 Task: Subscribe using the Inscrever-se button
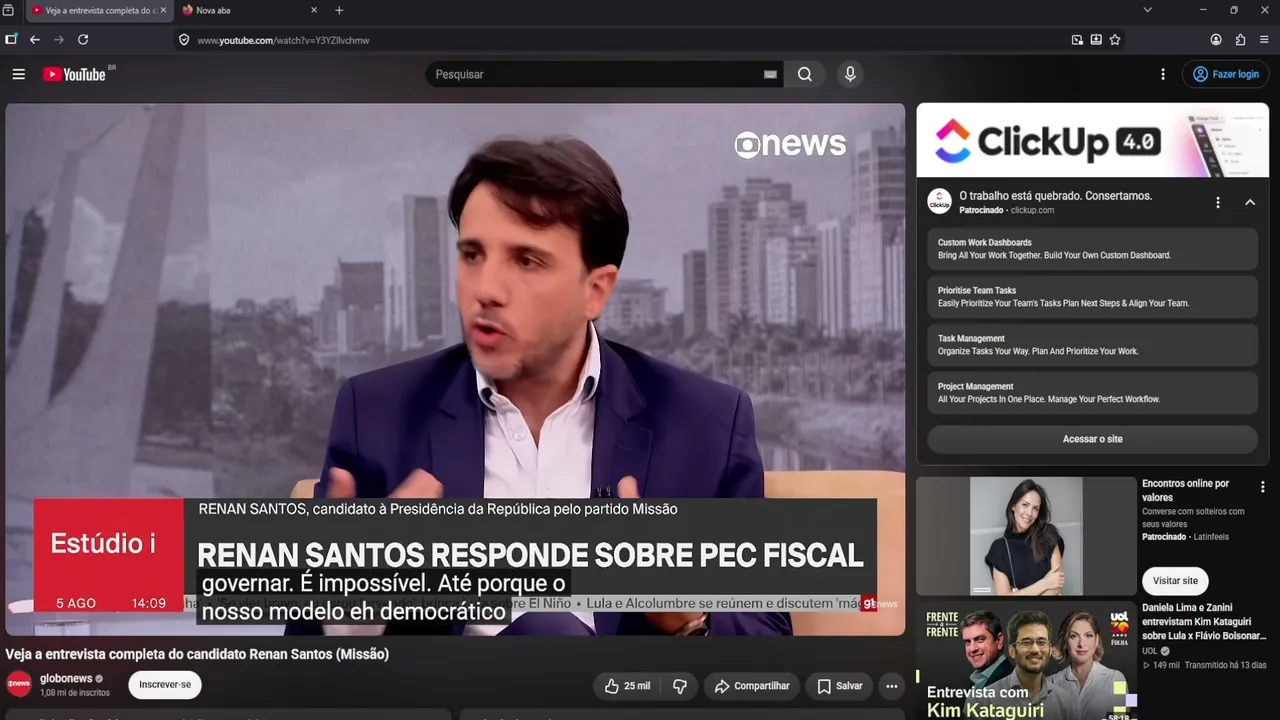click(x=165, y=685)
